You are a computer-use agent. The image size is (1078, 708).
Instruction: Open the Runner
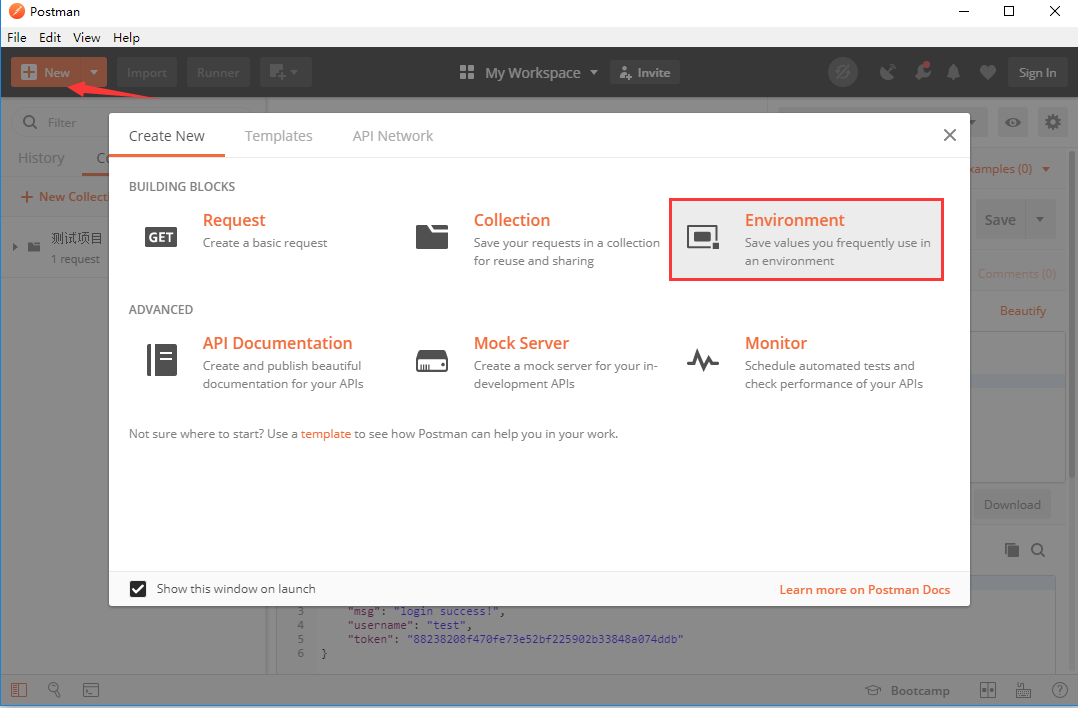tap(218, 72)
